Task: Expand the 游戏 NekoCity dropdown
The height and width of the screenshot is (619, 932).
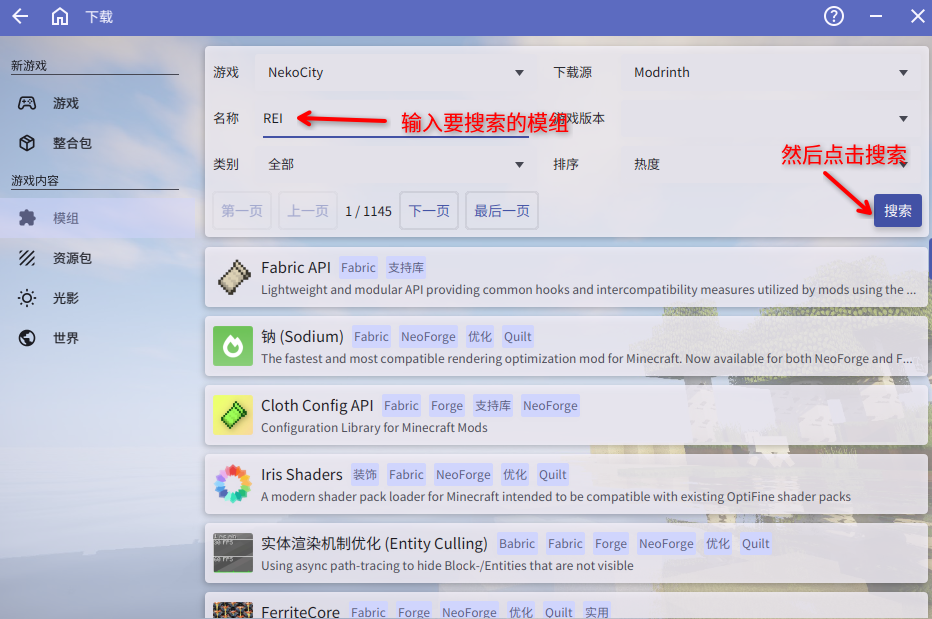Action: [395, 73]
